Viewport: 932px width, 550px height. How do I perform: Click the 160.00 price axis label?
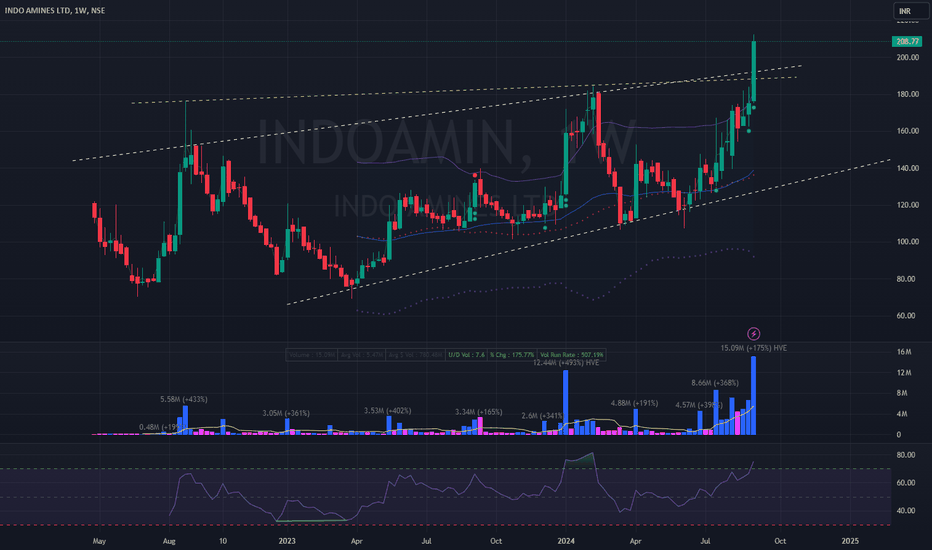907,131
